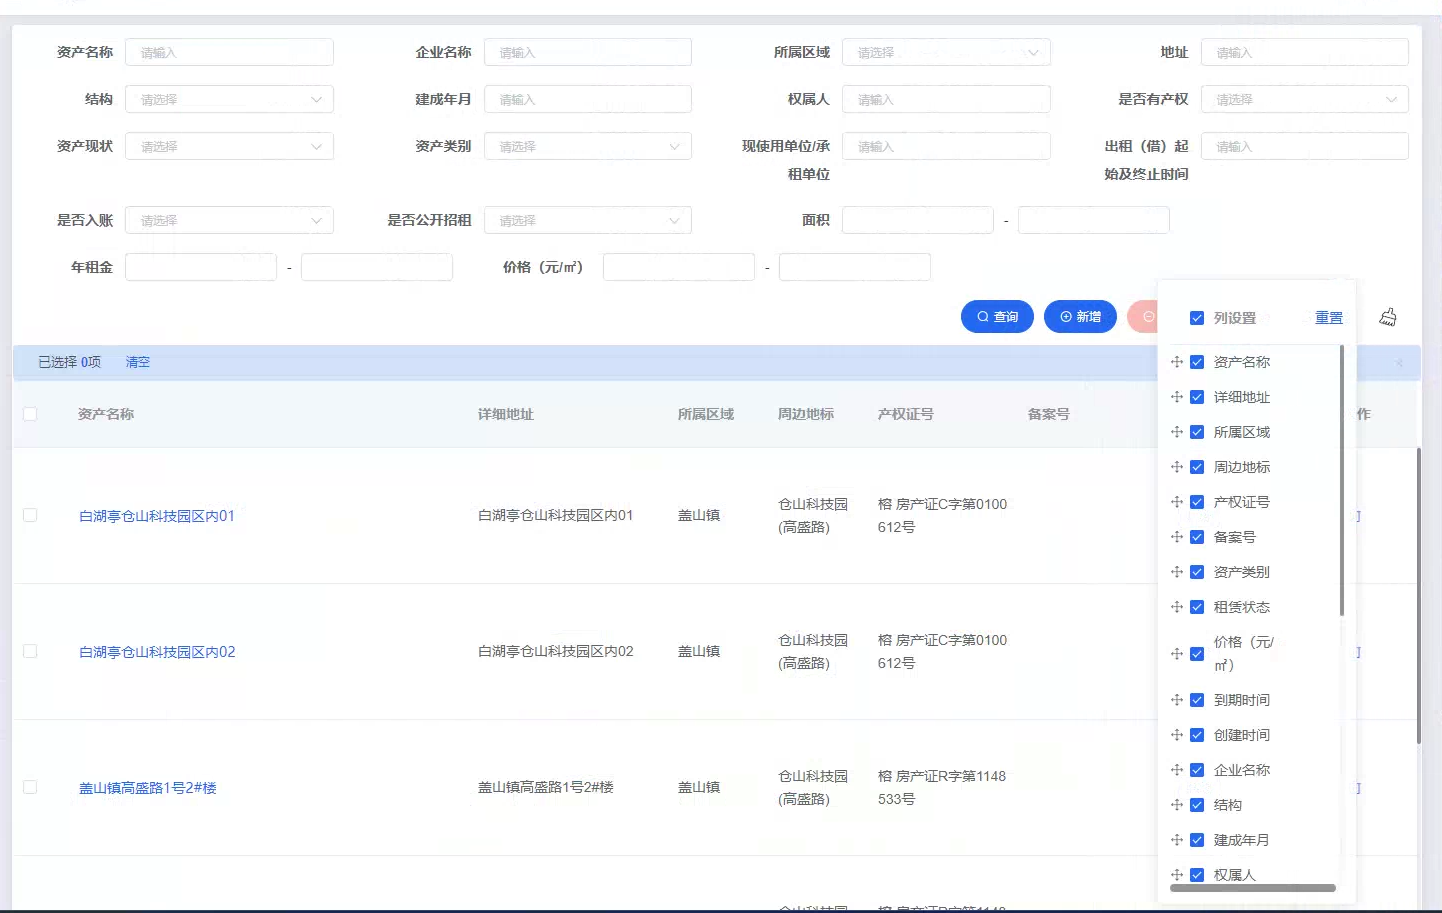Image resolution: width=1442 pixels, height=913 pixels.
Task: Focus the 面积 minimum input field
Action: pos(918,220)
